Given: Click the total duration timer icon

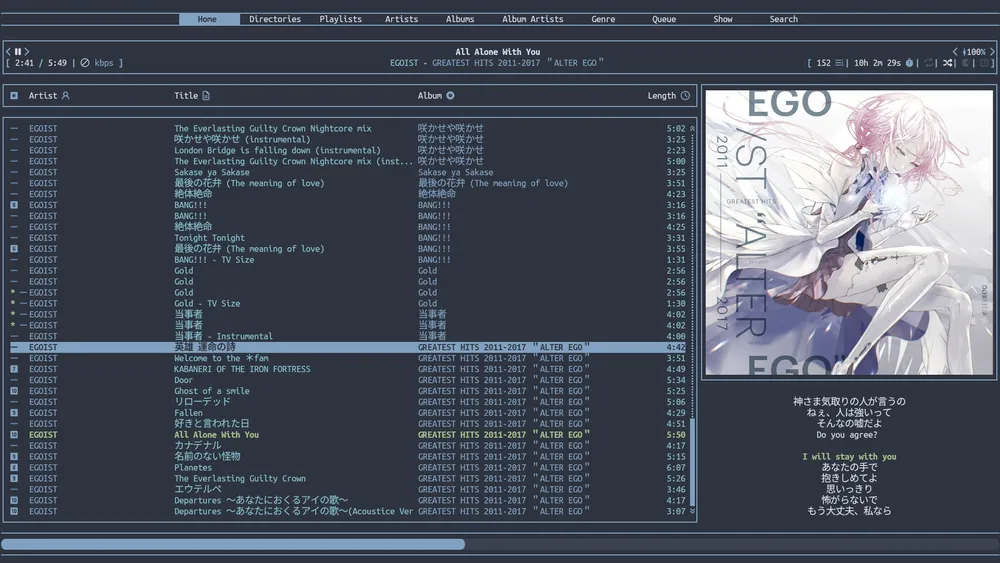Looking at the screenshot, I should click(909, 63).
